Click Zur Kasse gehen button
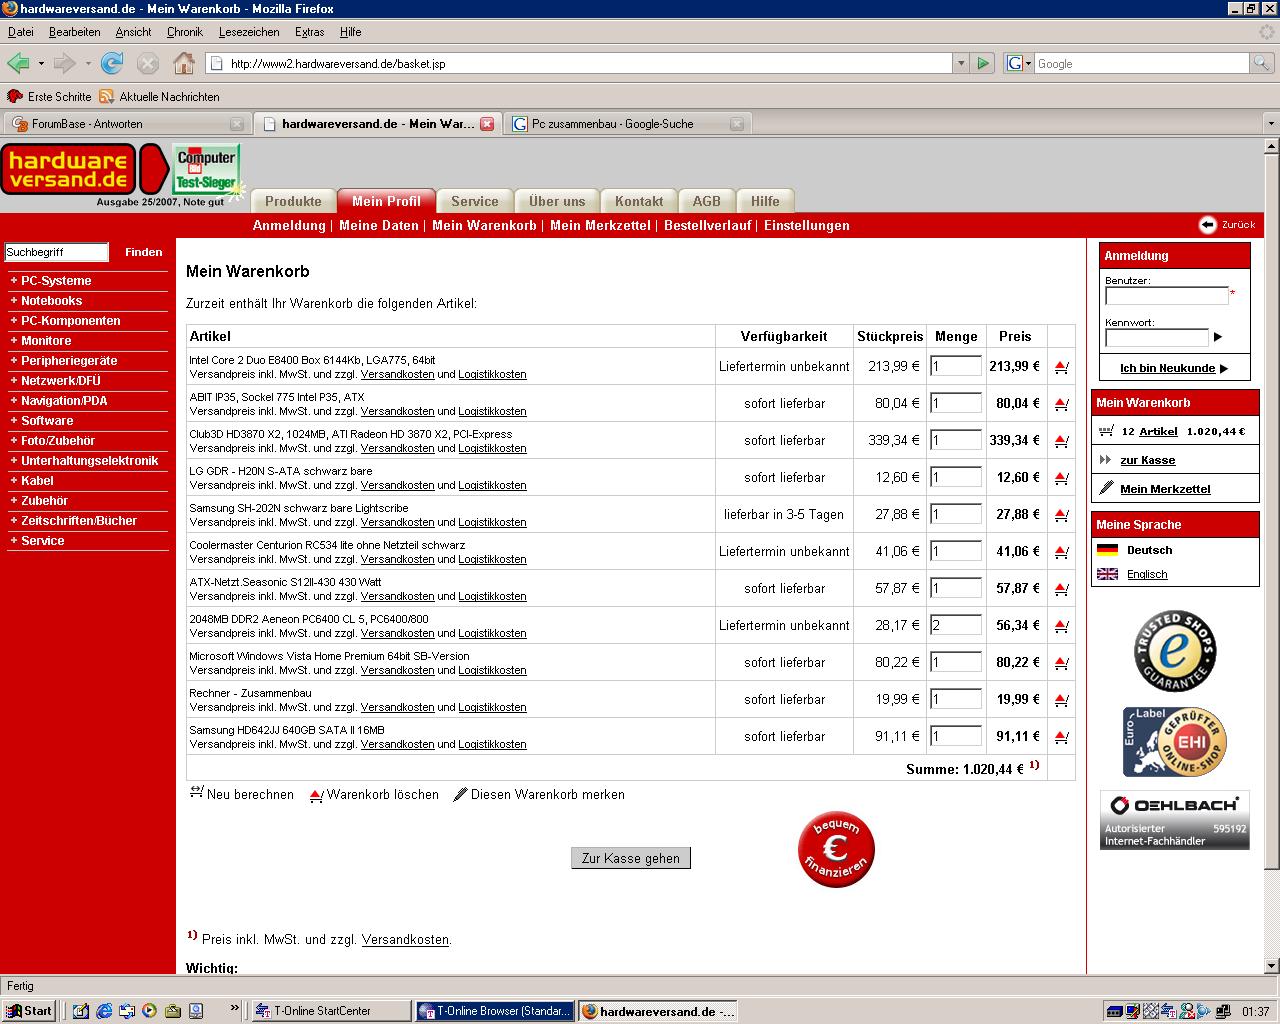1280x1024 pixels. click(631, 858)
